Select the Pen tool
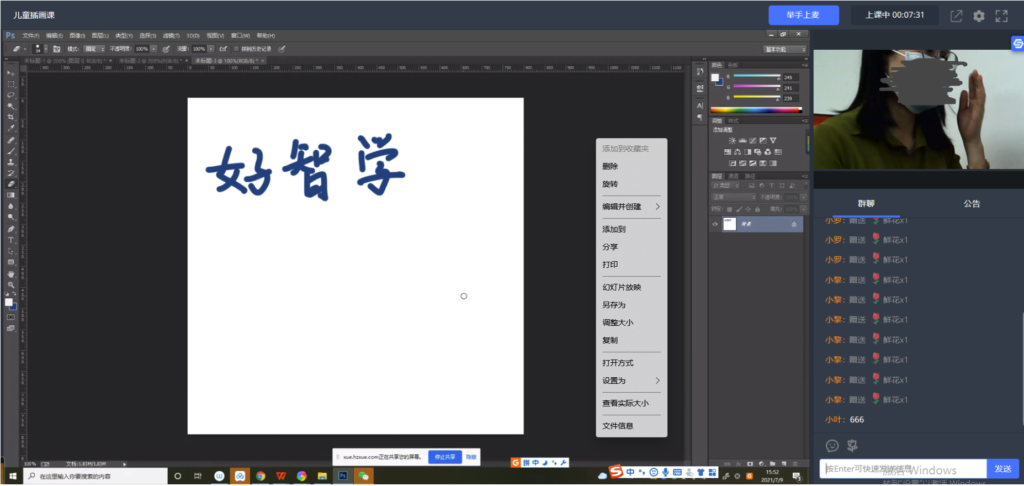The width and height of the screenshot is (1024, 486). pos(11,229)
